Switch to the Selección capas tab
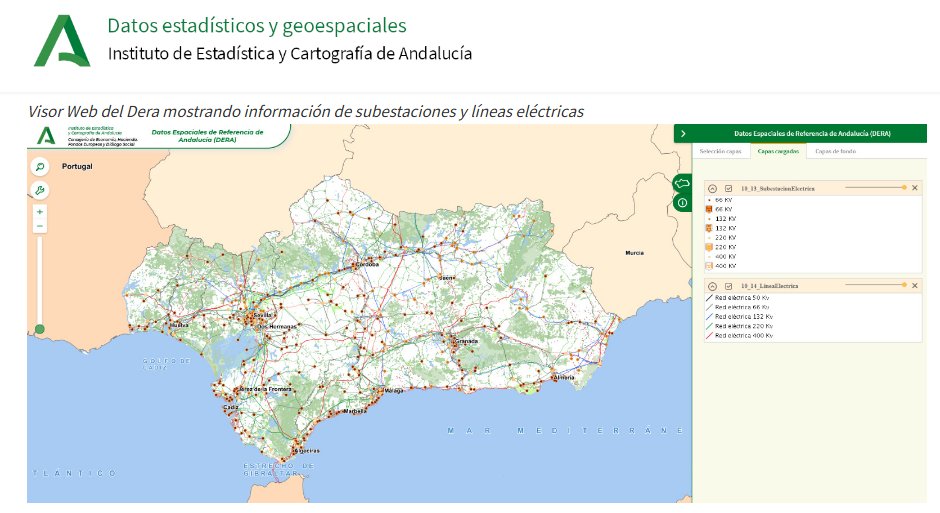The image size is (940, 513). pyautogui.click(x=721, y=151)
